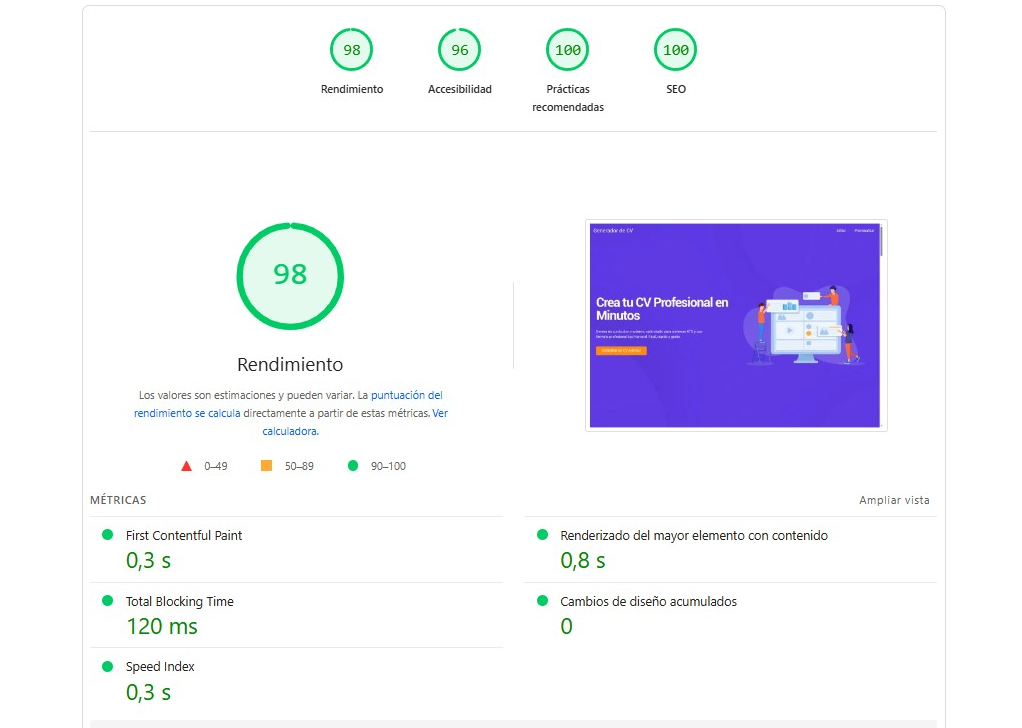Viewport: 1022px width, 728px height.
Task: Click the red triangle 0–49 legend icon
Action: [186, 466]
